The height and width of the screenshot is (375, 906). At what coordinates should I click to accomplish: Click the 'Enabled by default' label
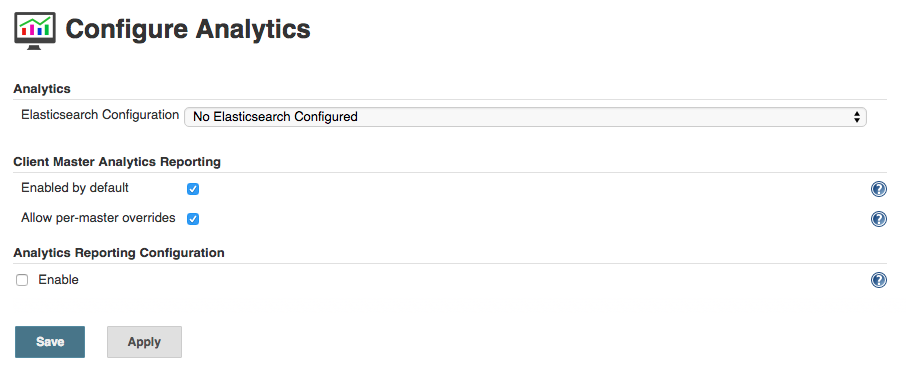coord(75,188)
